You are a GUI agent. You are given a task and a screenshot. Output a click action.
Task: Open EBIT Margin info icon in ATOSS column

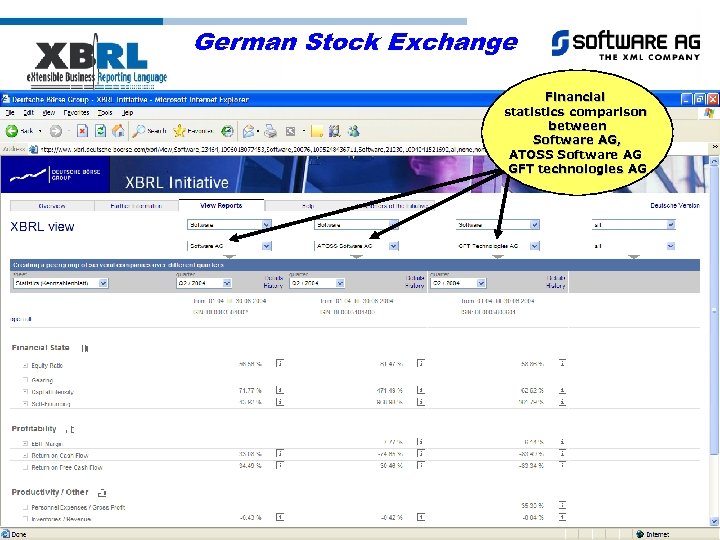pos(420,441)
